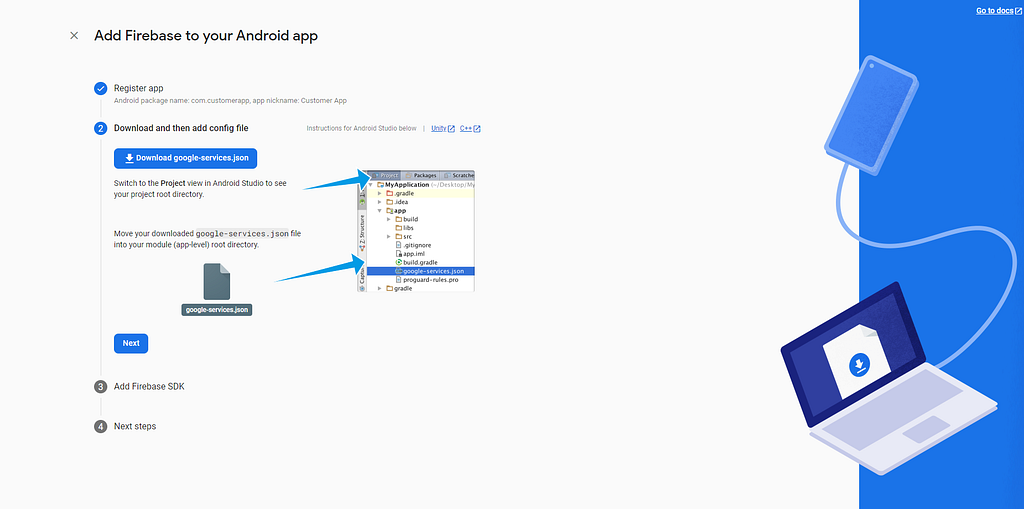This screenshot has height=509, width=1024.
Task: Download google-services.json file
Action: pos(185,158)
